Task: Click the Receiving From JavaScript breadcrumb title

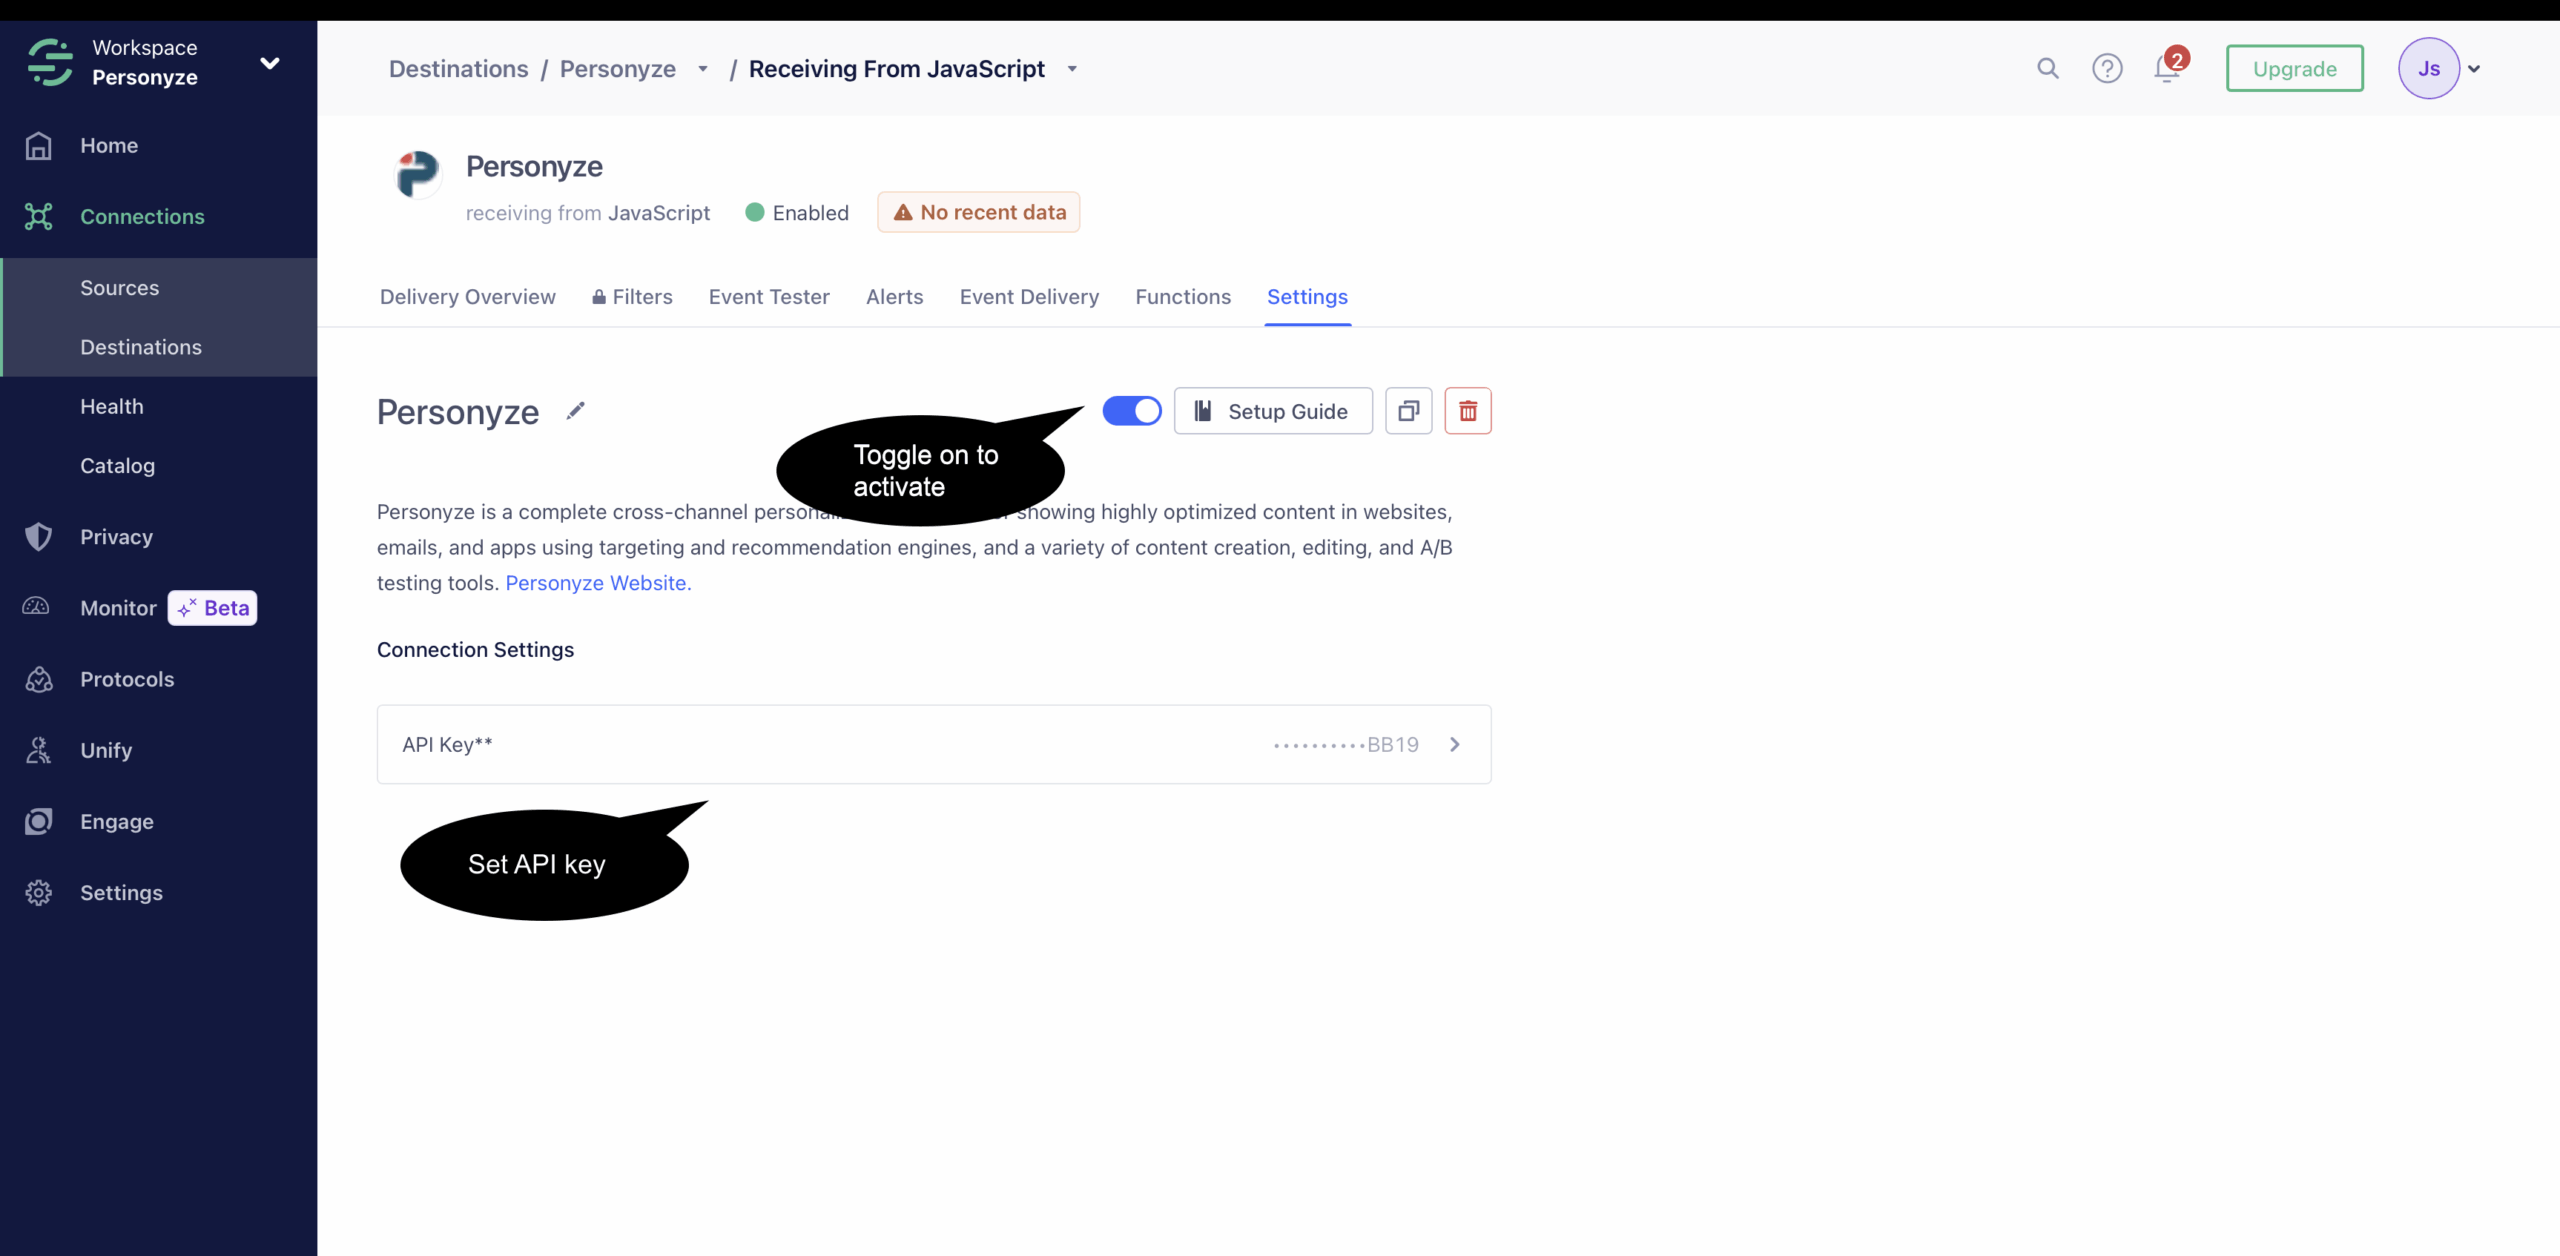Action: click(x=896, y=69)
